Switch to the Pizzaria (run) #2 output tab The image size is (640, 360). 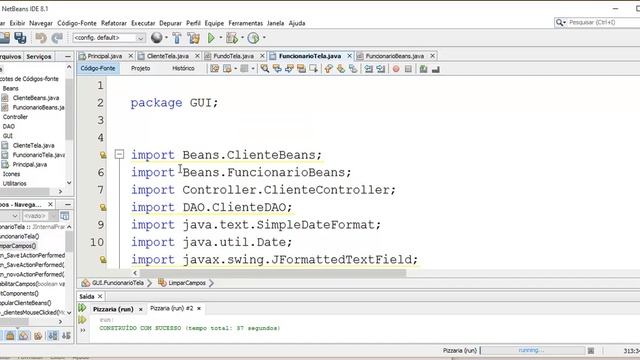tap(171, 308)
